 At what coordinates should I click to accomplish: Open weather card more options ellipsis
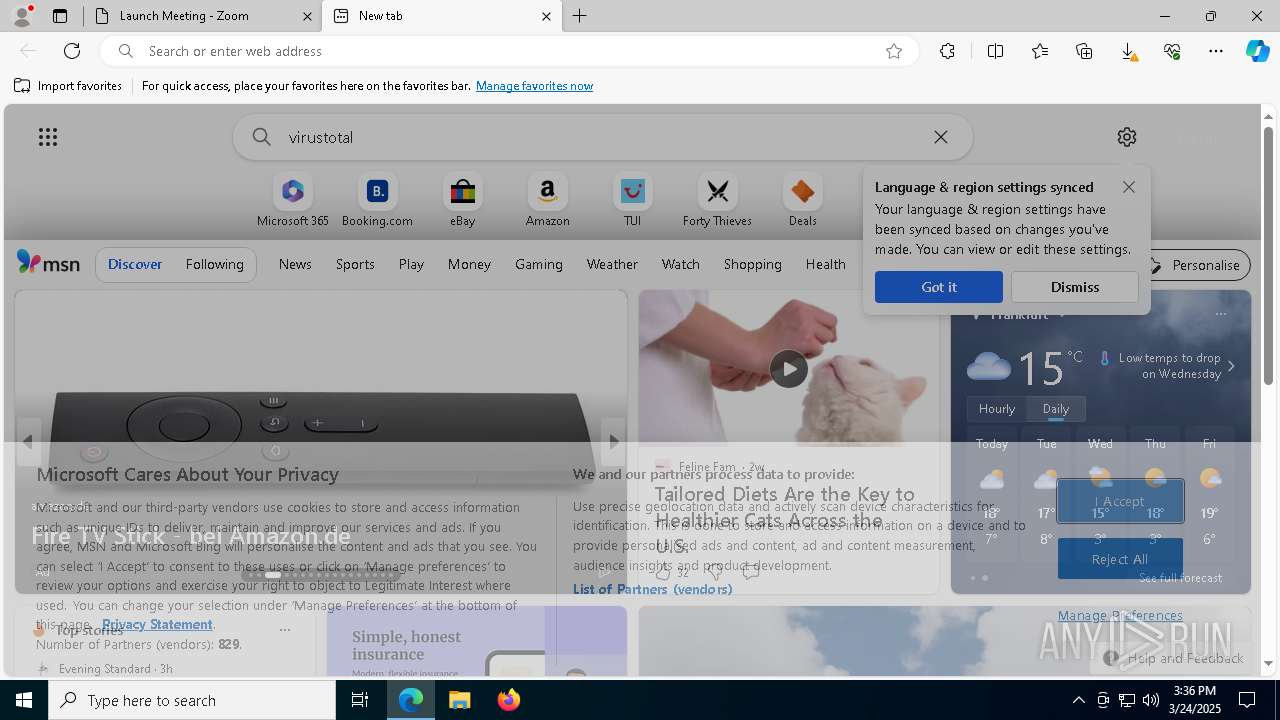[1220, 314]
